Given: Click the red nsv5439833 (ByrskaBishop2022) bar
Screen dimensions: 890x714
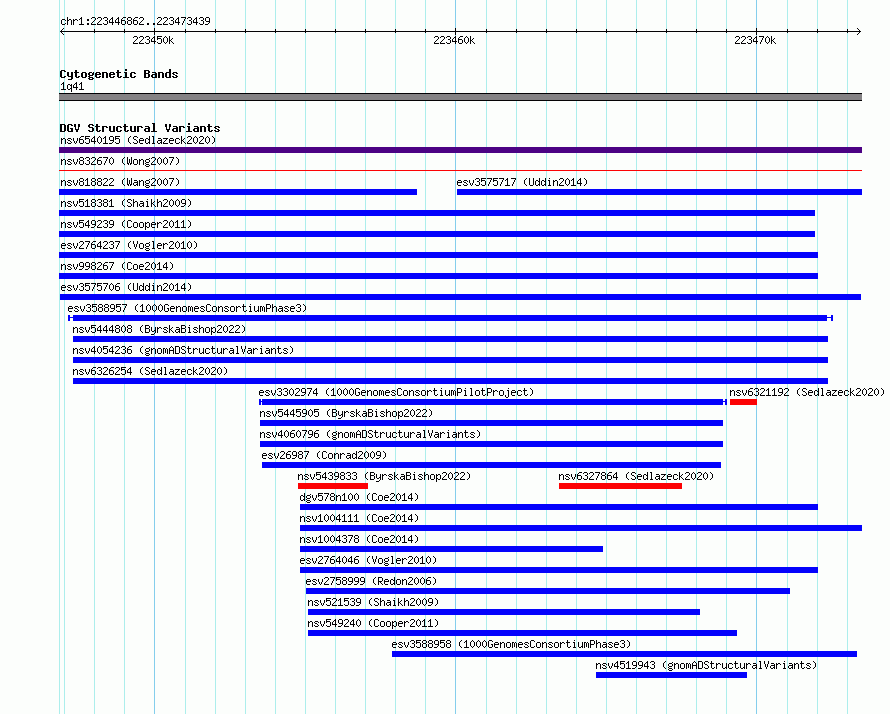Looking at the screenshot, I should (333, 486).
